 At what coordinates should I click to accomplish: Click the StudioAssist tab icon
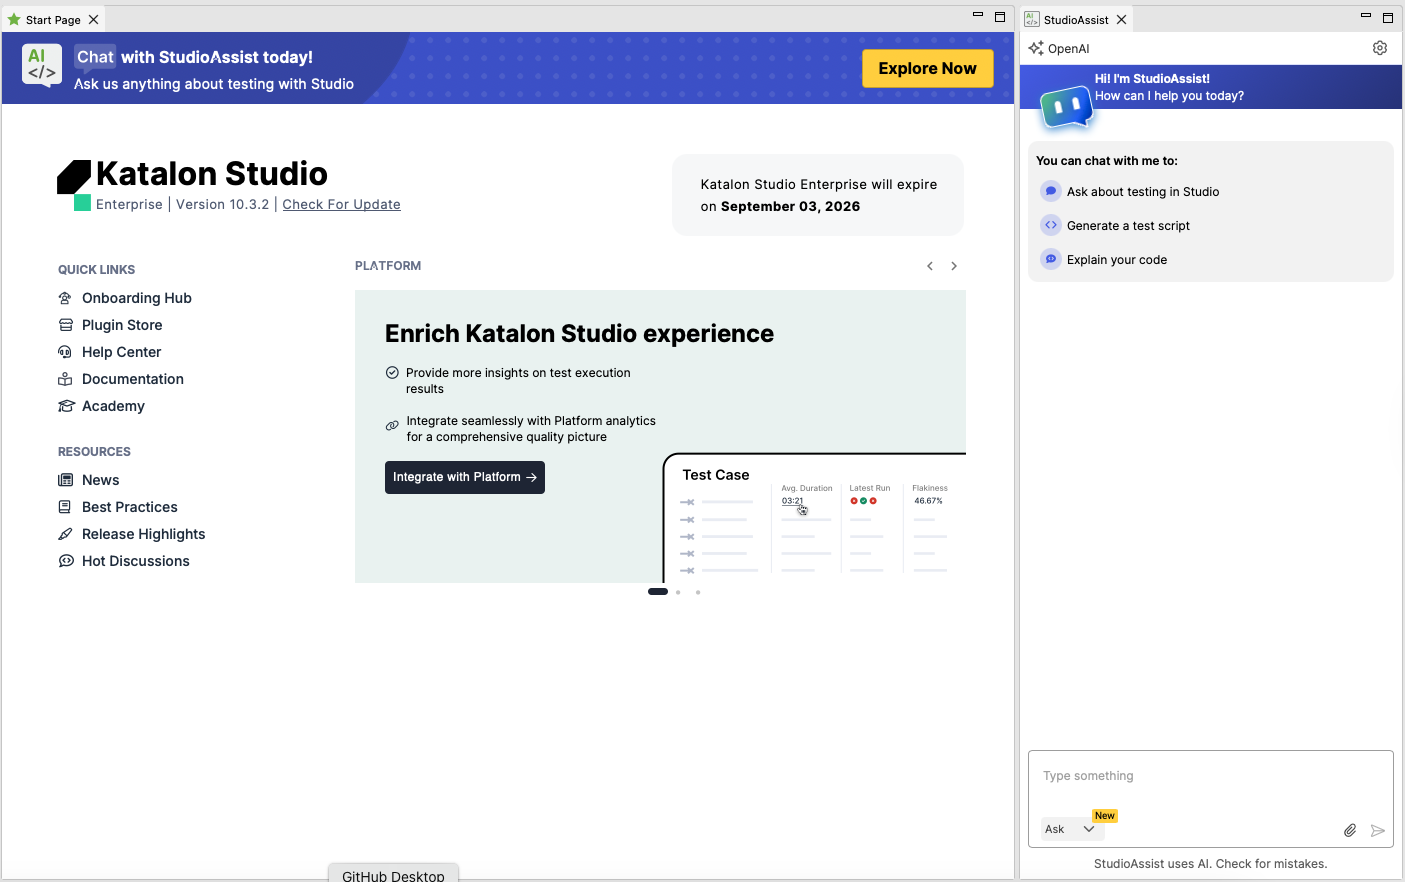point(1032,19)
